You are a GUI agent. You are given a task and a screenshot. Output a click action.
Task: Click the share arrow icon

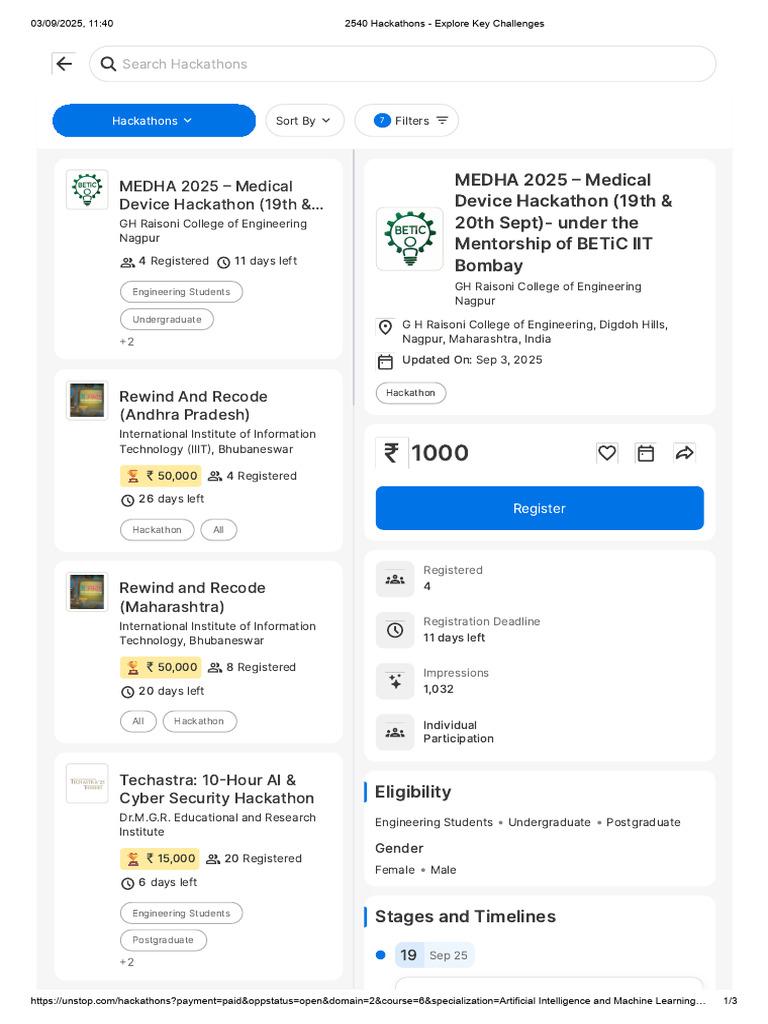tap(684, 453)
